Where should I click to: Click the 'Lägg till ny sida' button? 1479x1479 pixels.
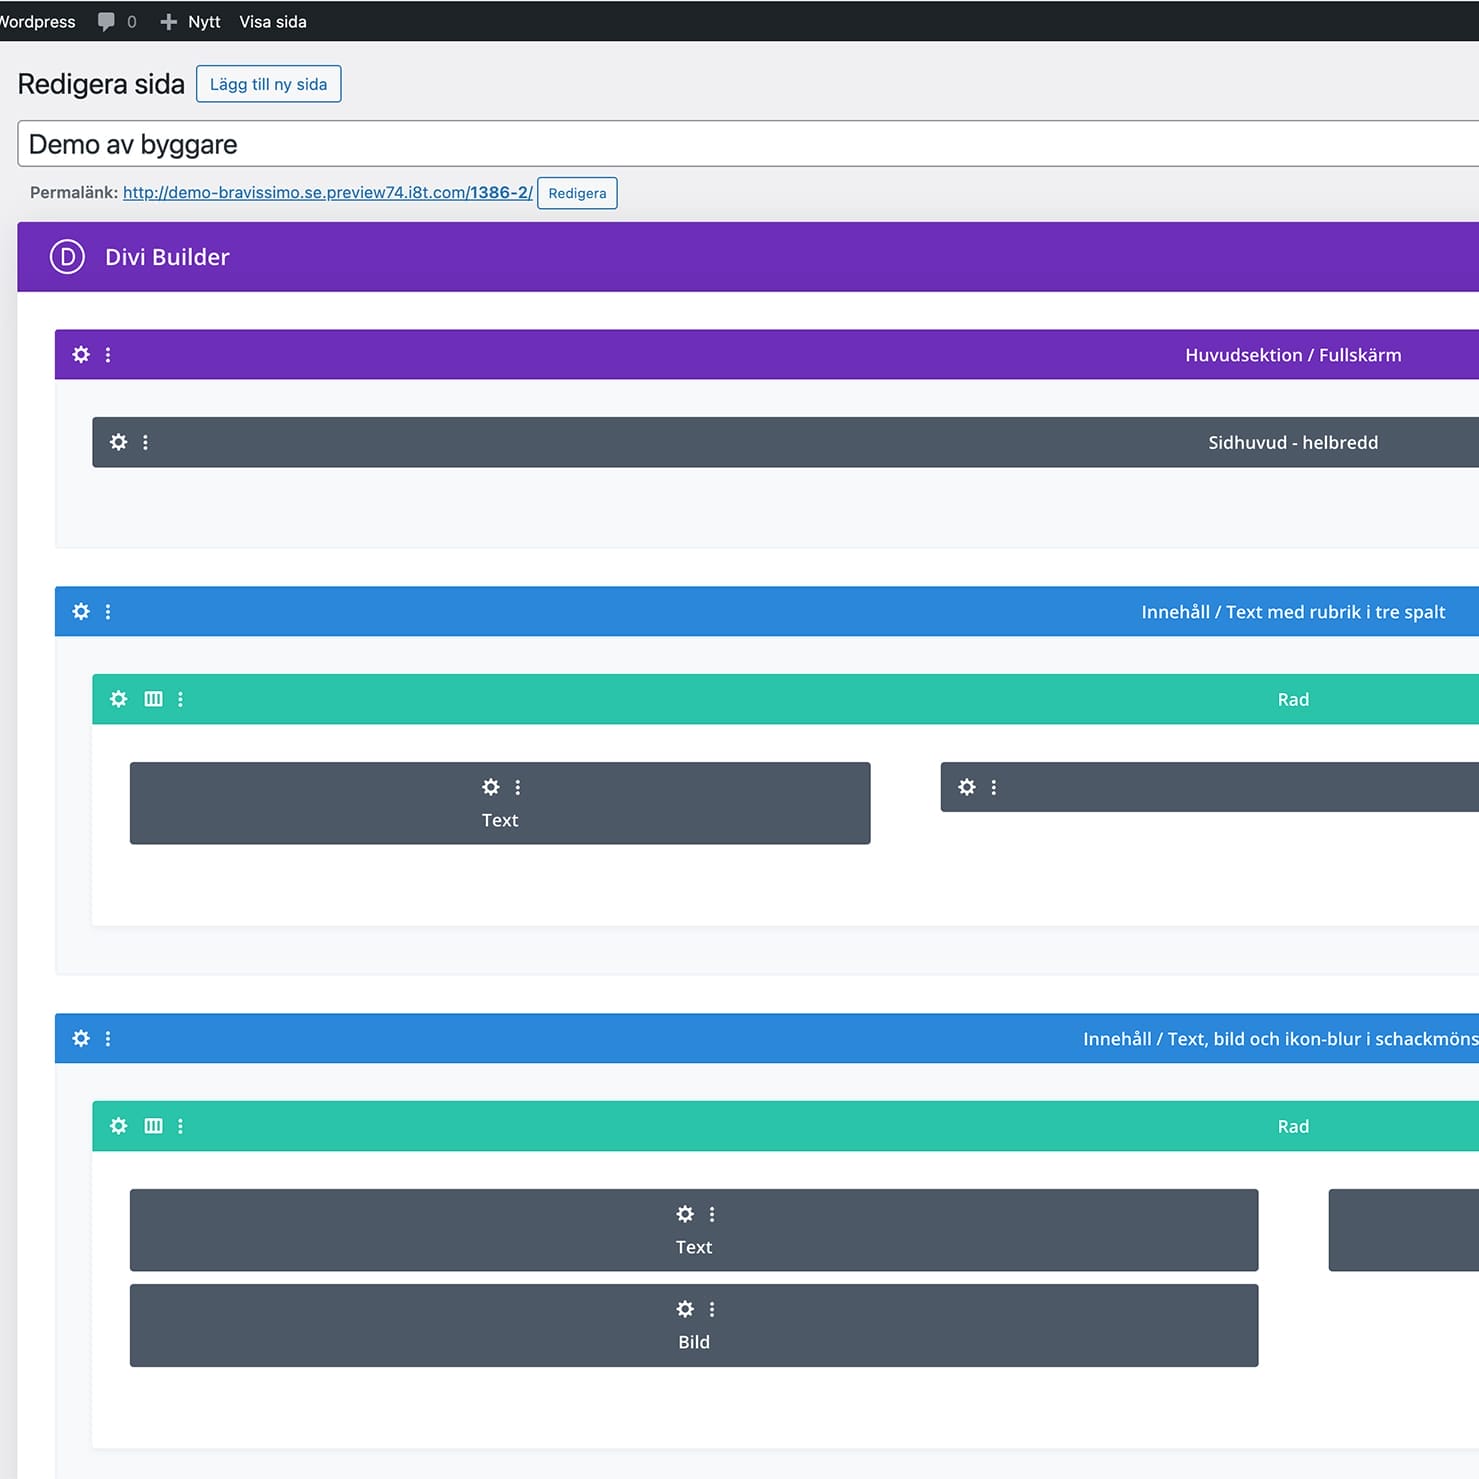[x=268, y=84]
